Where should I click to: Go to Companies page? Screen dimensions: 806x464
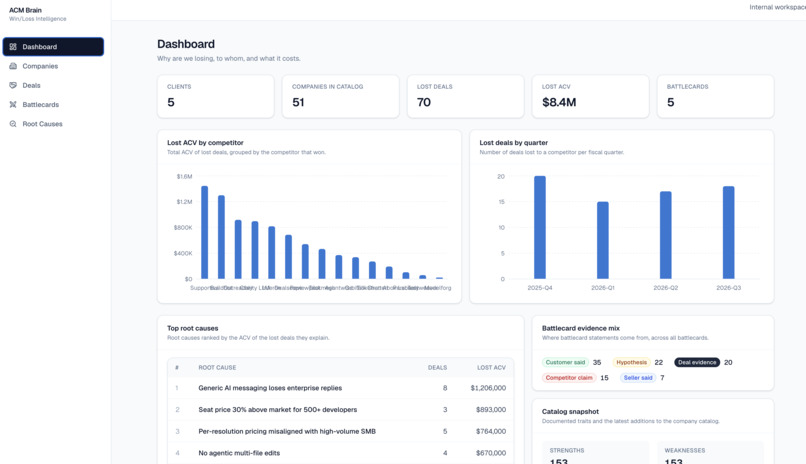(x=53, y=66)
